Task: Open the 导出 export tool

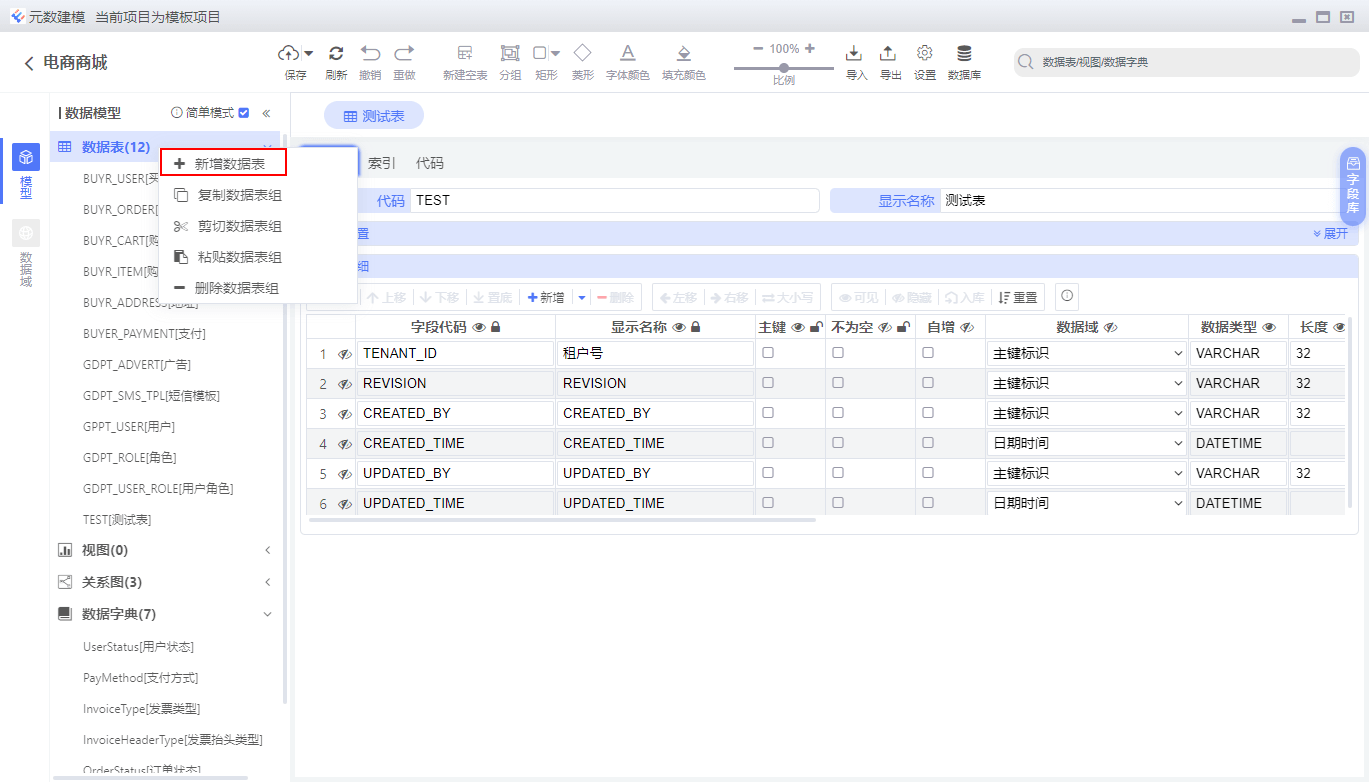Action: [x=888, y=53]
